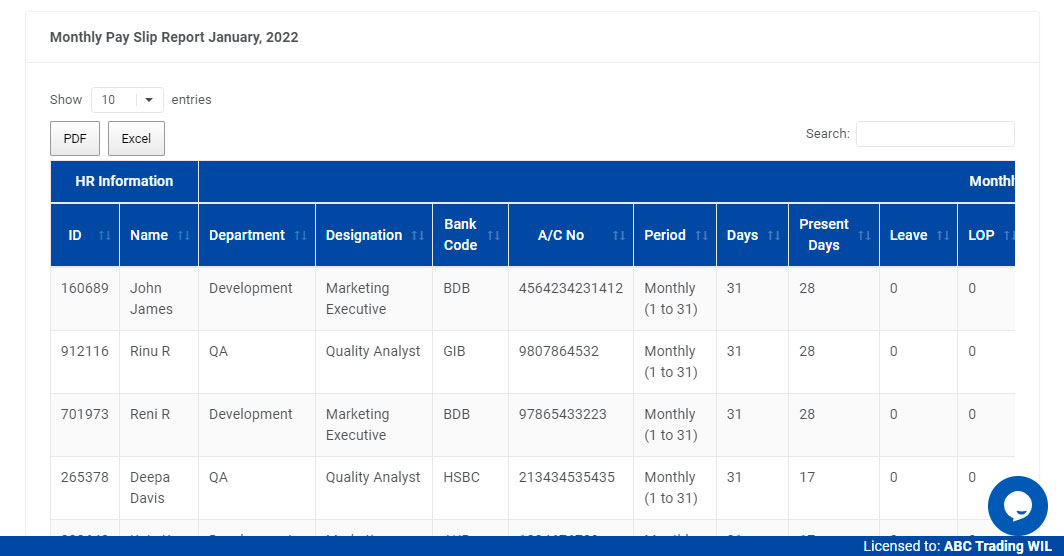Focus the Search input field

pos(934,134)
